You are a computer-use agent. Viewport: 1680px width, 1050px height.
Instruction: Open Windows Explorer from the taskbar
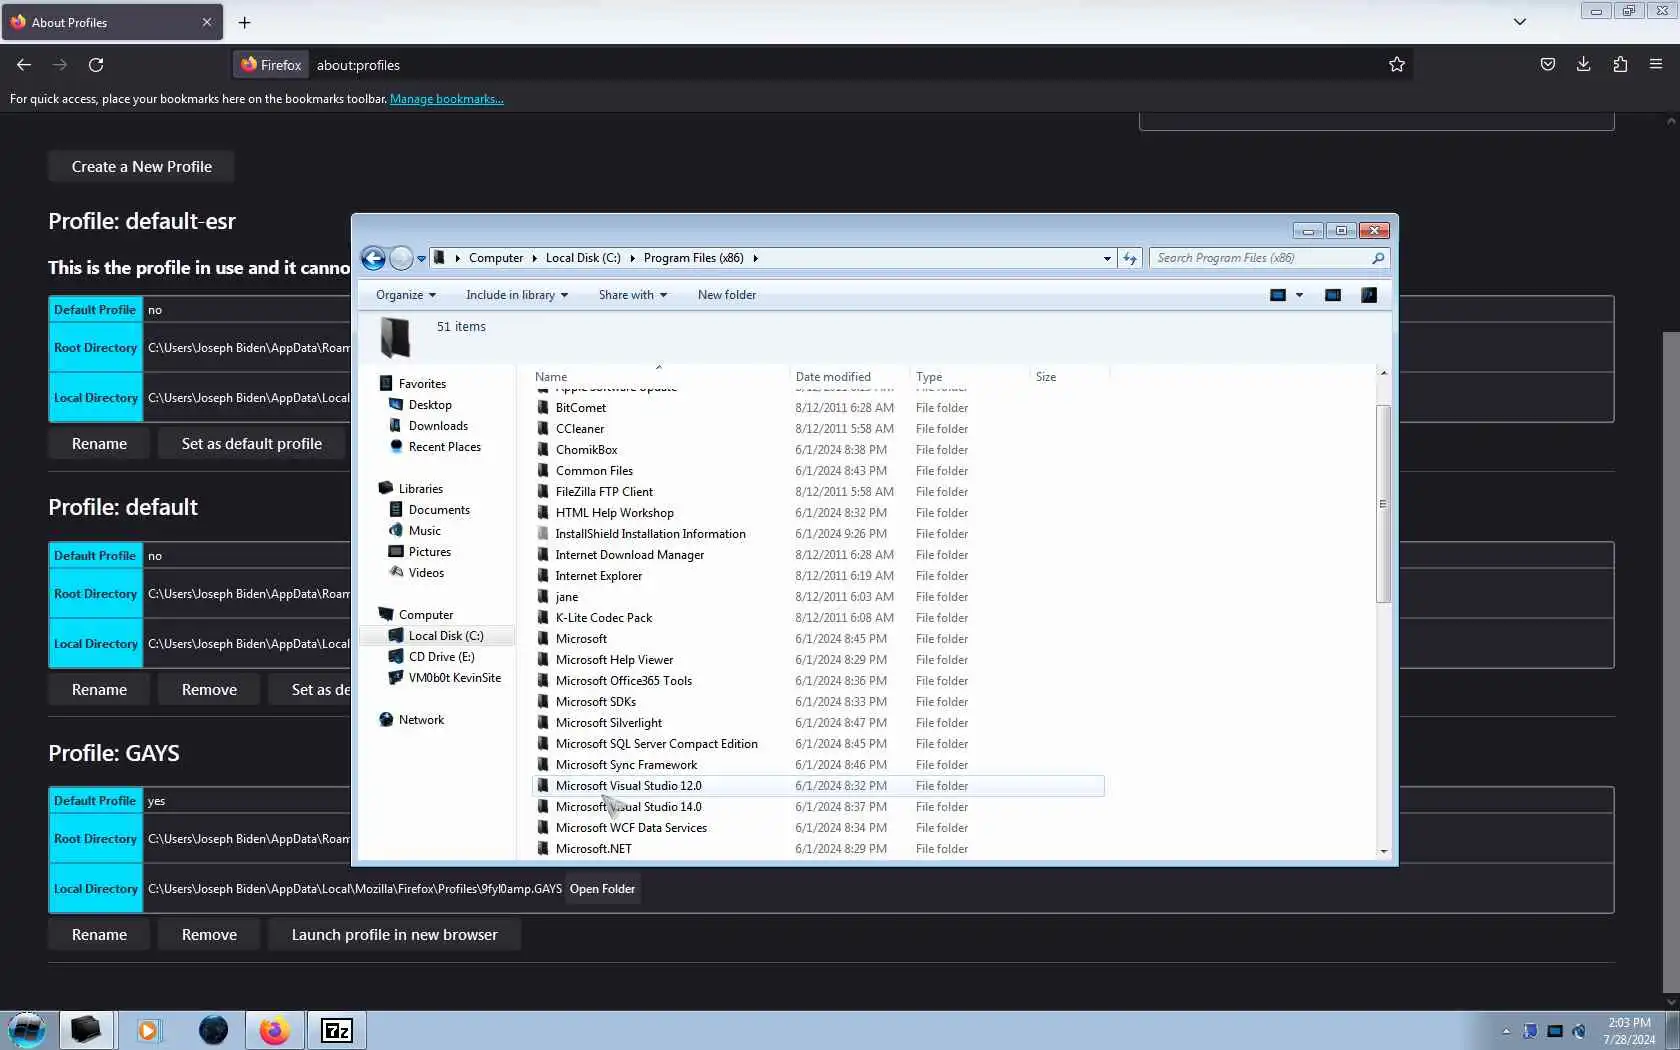point(86,1030)
